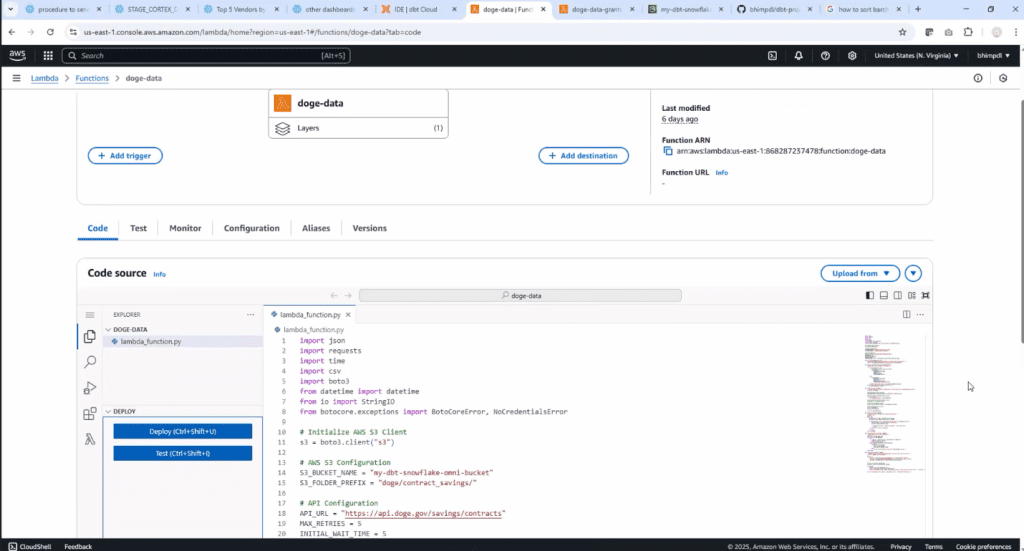Go to Functions breadcrumb link
This screenshot has height=551, width=1024.
tap(92, 78)
